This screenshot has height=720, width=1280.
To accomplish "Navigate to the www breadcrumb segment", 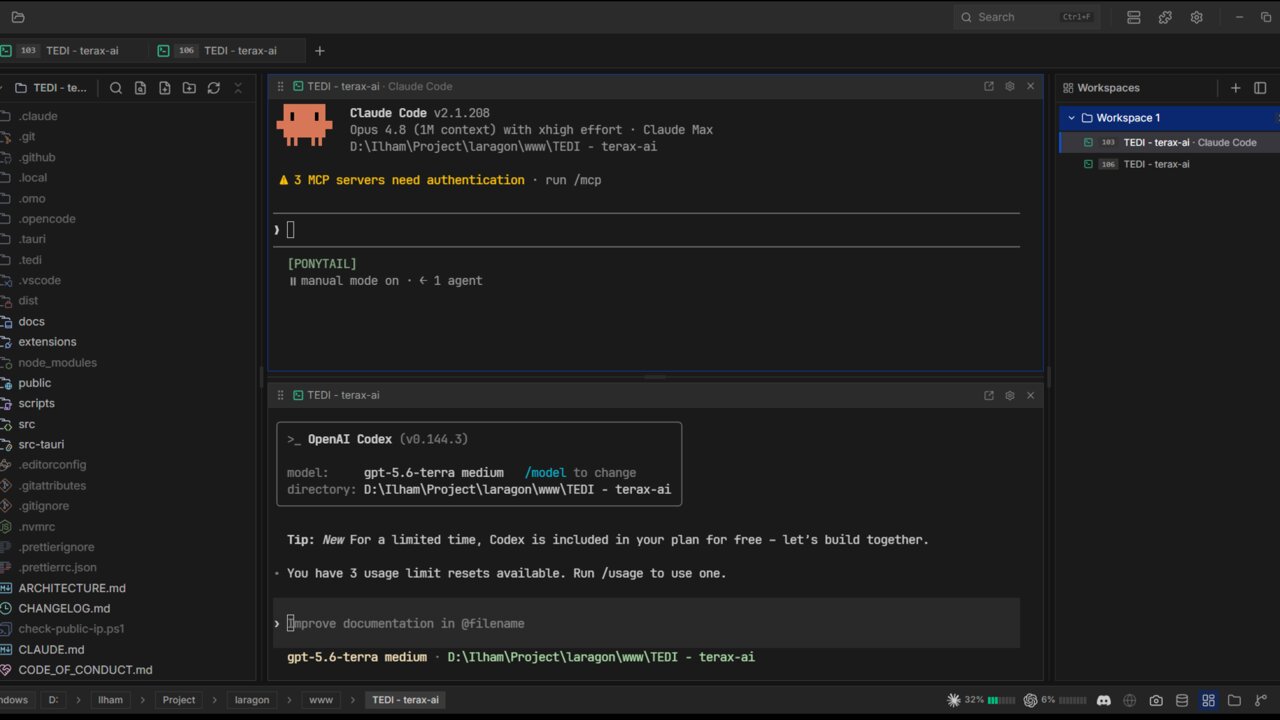I will pyautogui.click(x=321, y=700).
